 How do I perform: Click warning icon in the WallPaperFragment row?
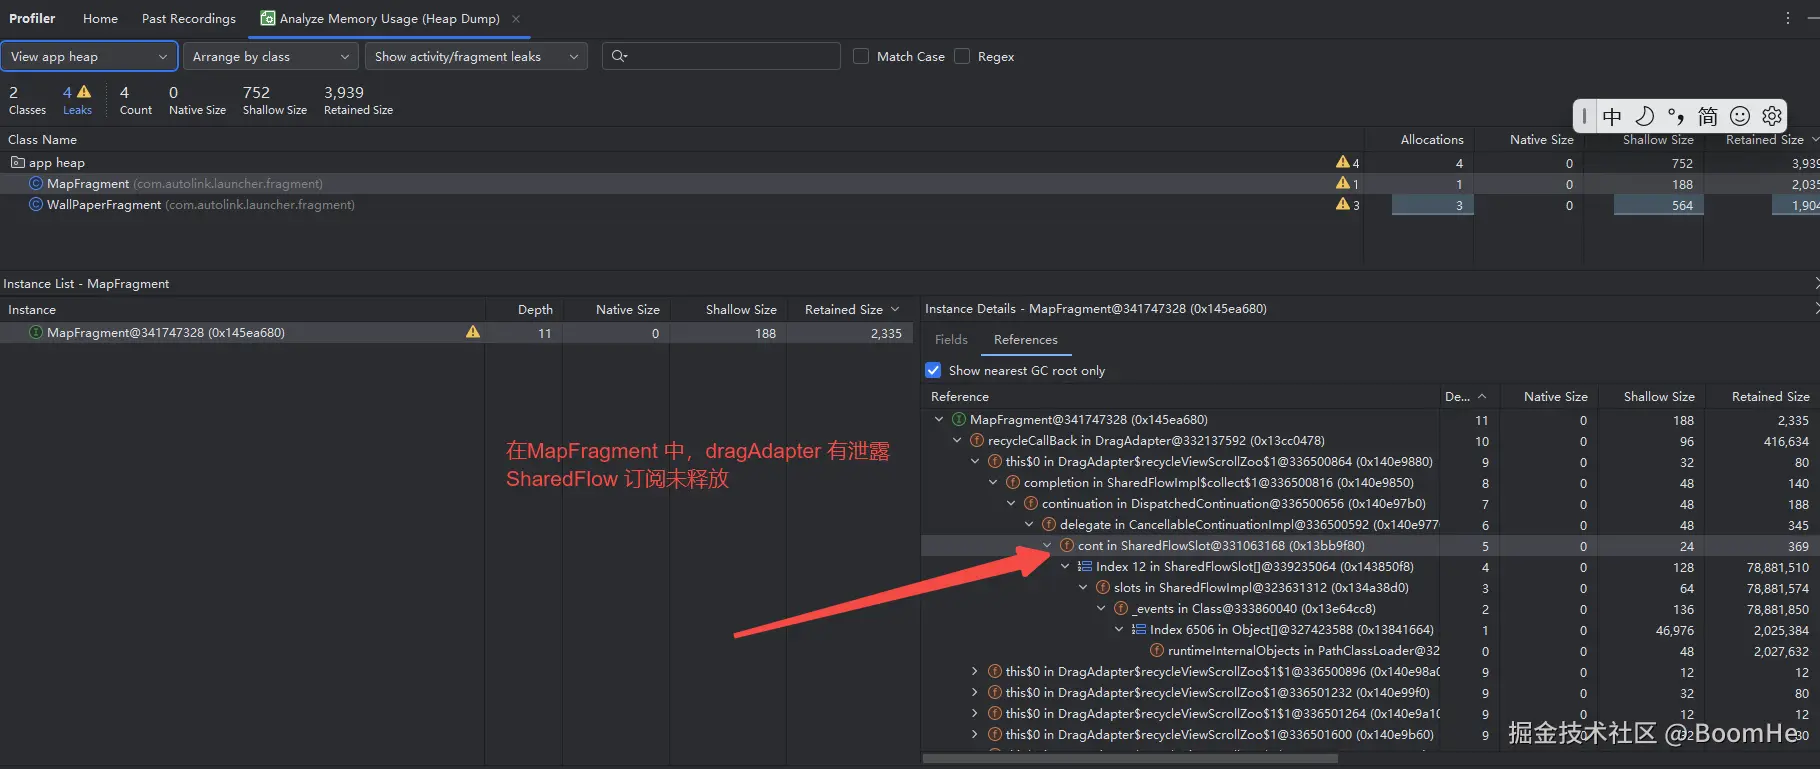coord(1342,204)
